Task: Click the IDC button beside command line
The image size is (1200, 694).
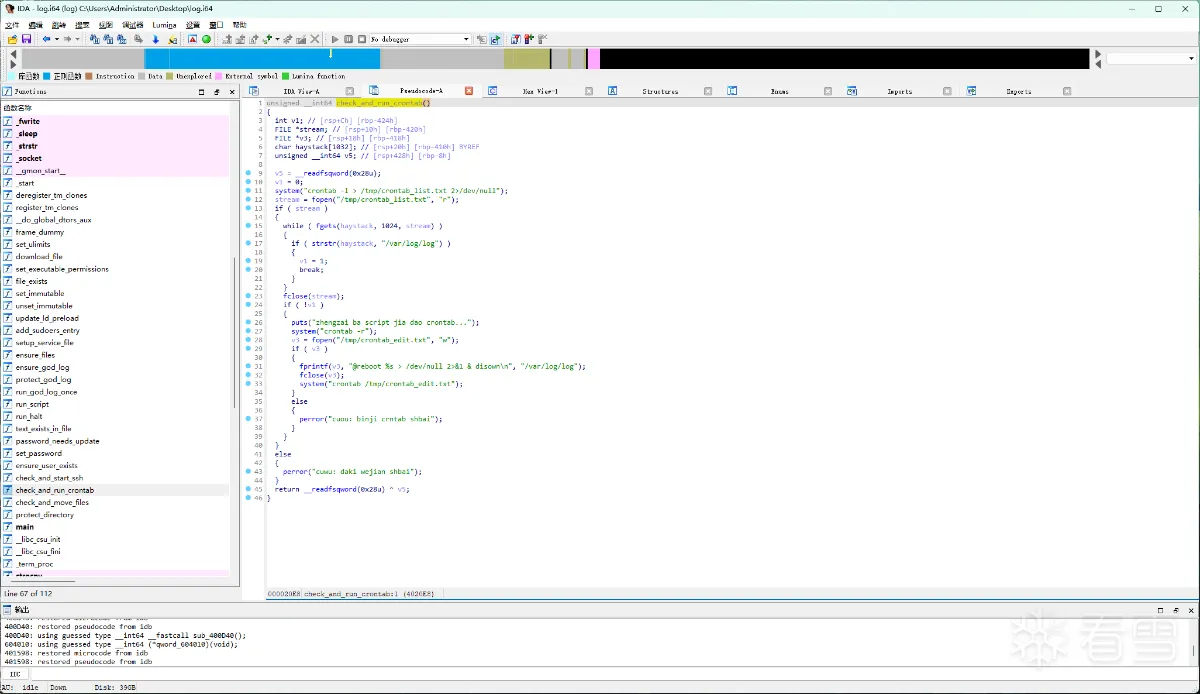Action: point(15,674)
